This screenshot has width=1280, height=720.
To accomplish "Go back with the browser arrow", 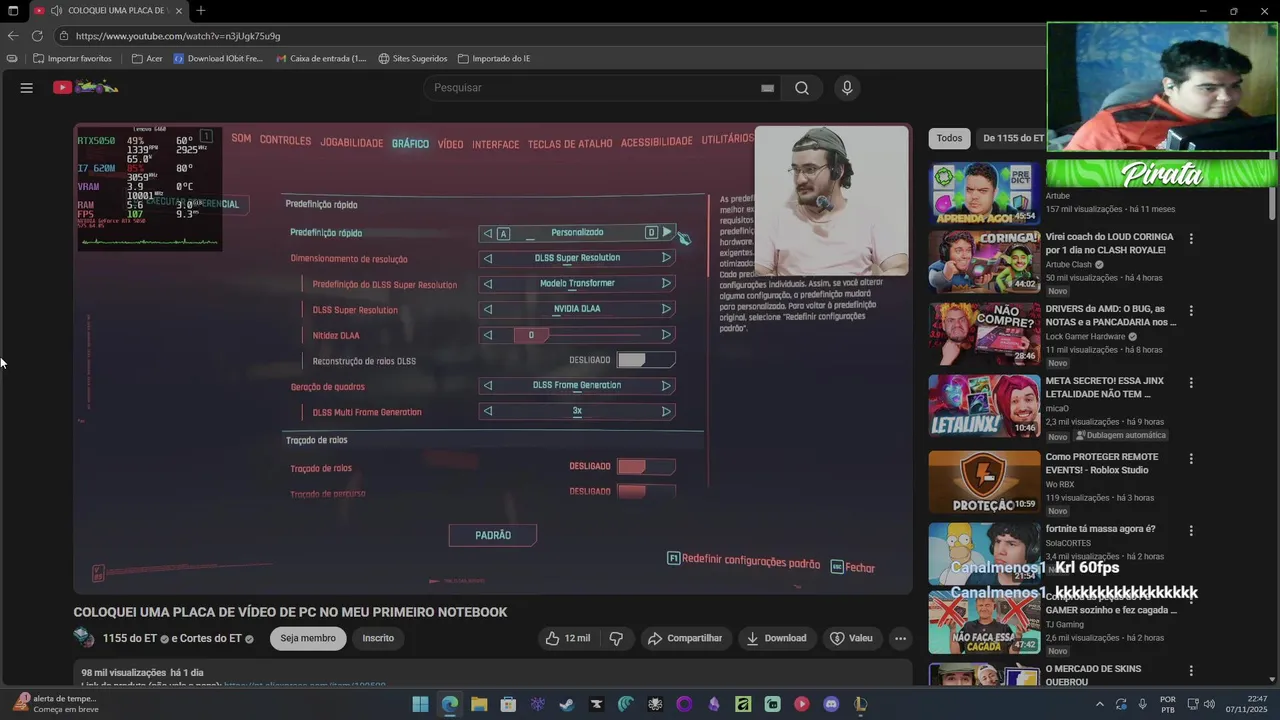I will (13, 36).
